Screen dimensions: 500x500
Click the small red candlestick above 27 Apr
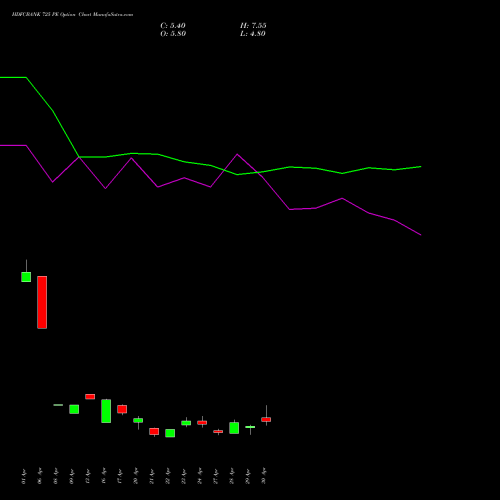[218, 431]
